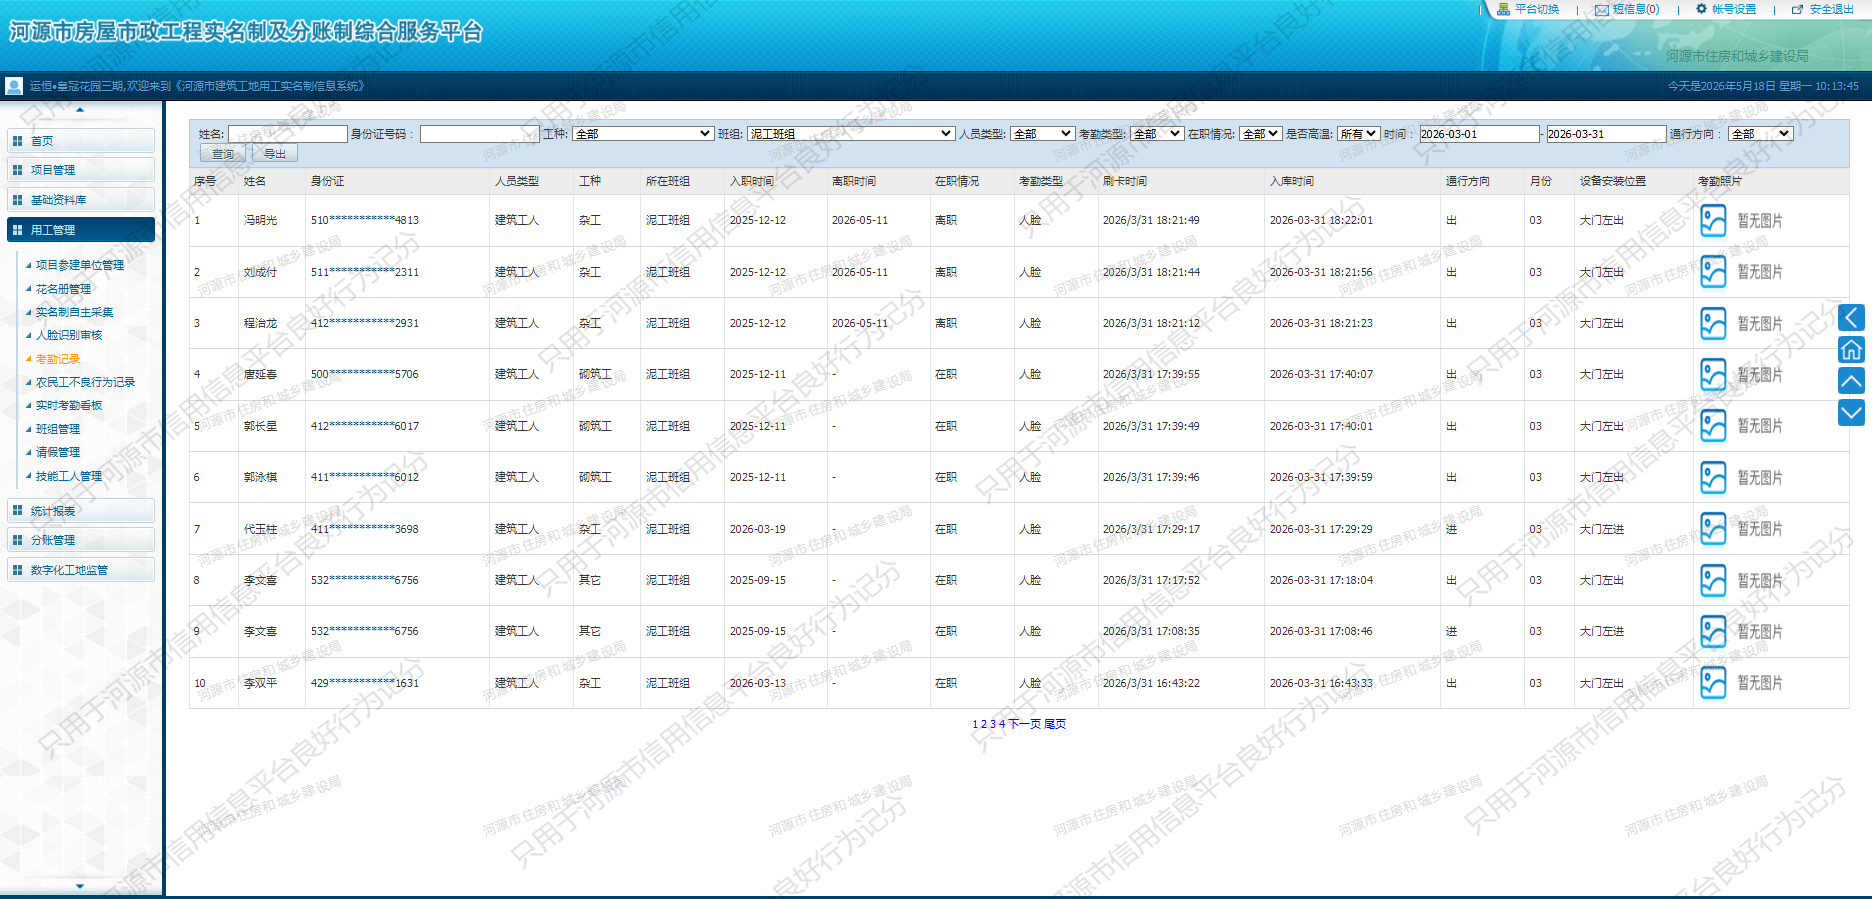Click photo placeholder icon in row 9 李文喜
Image resolution: width=1872 pixels, height=899 pixels.
(1713, 631)
